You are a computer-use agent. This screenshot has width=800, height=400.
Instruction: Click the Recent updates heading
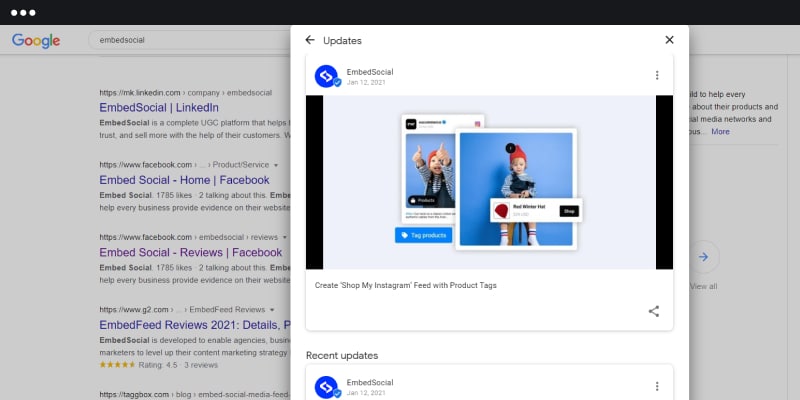coord(342,356)
